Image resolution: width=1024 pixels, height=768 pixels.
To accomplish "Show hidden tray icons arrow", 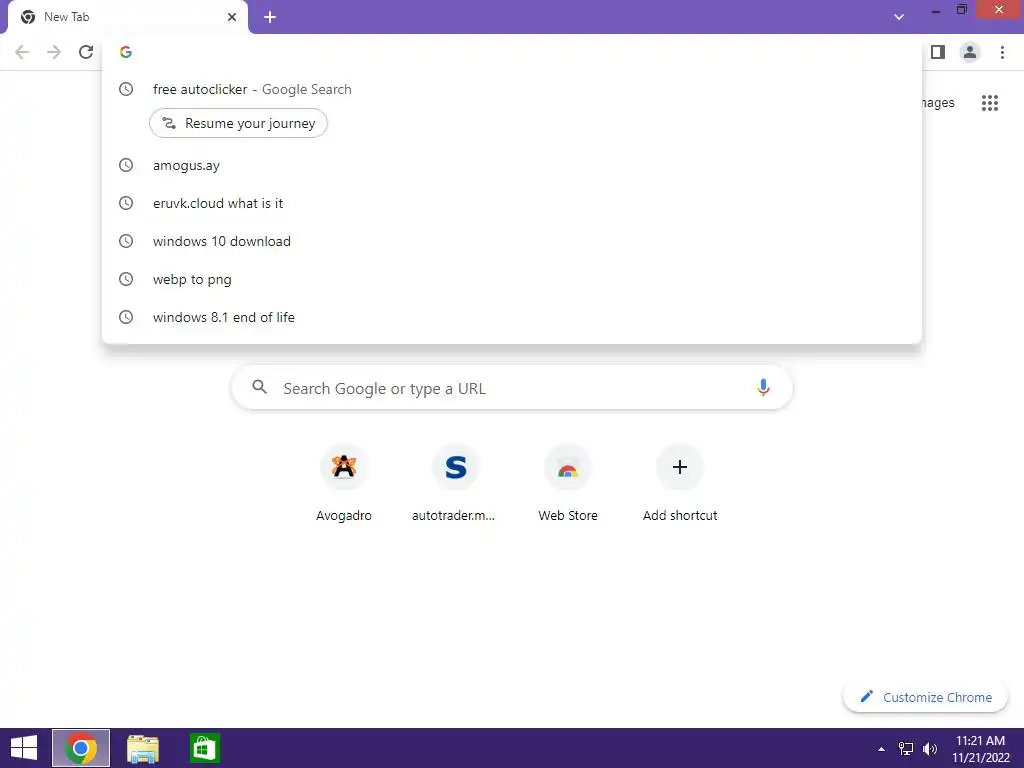I will (881, 749).
